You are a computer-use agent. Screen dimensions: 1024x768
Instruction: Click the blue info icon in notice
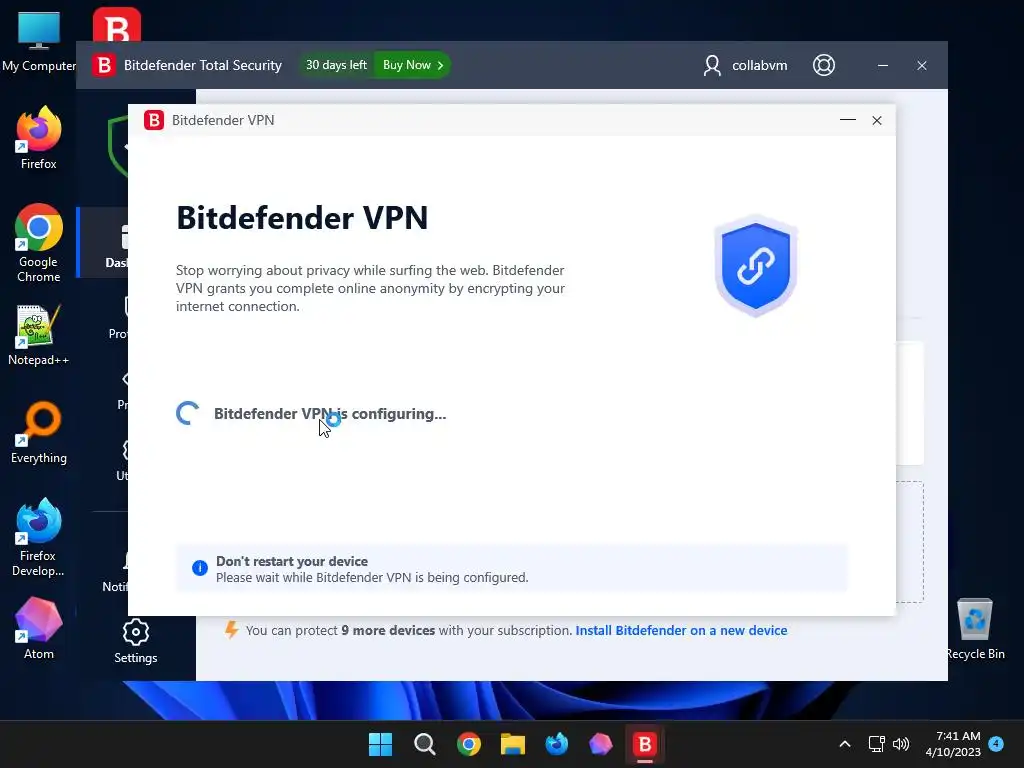click(x=200, y=568)
